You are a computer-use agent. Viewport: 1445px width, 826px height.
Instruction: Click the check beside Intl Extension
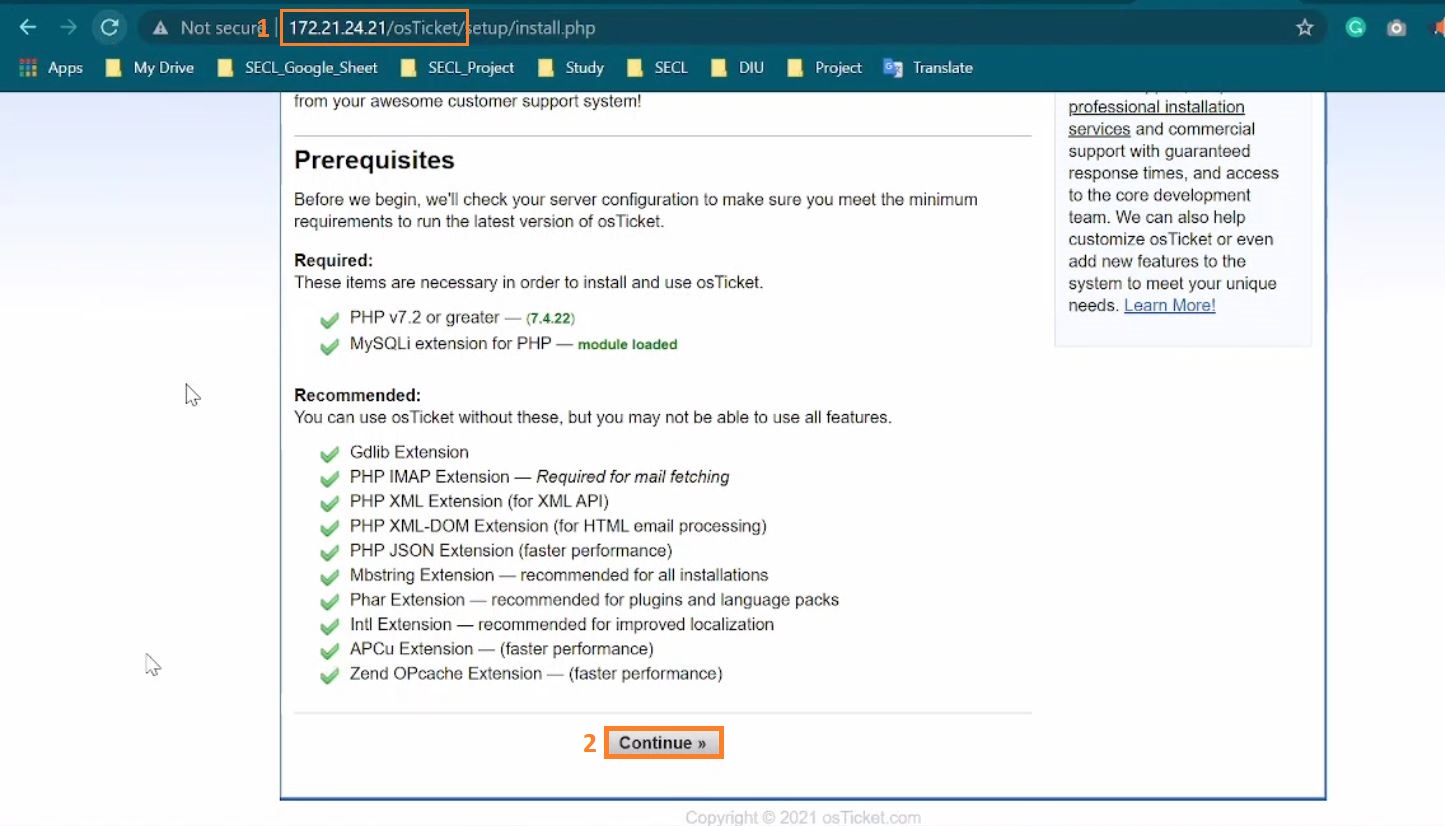tap(329, 626)
